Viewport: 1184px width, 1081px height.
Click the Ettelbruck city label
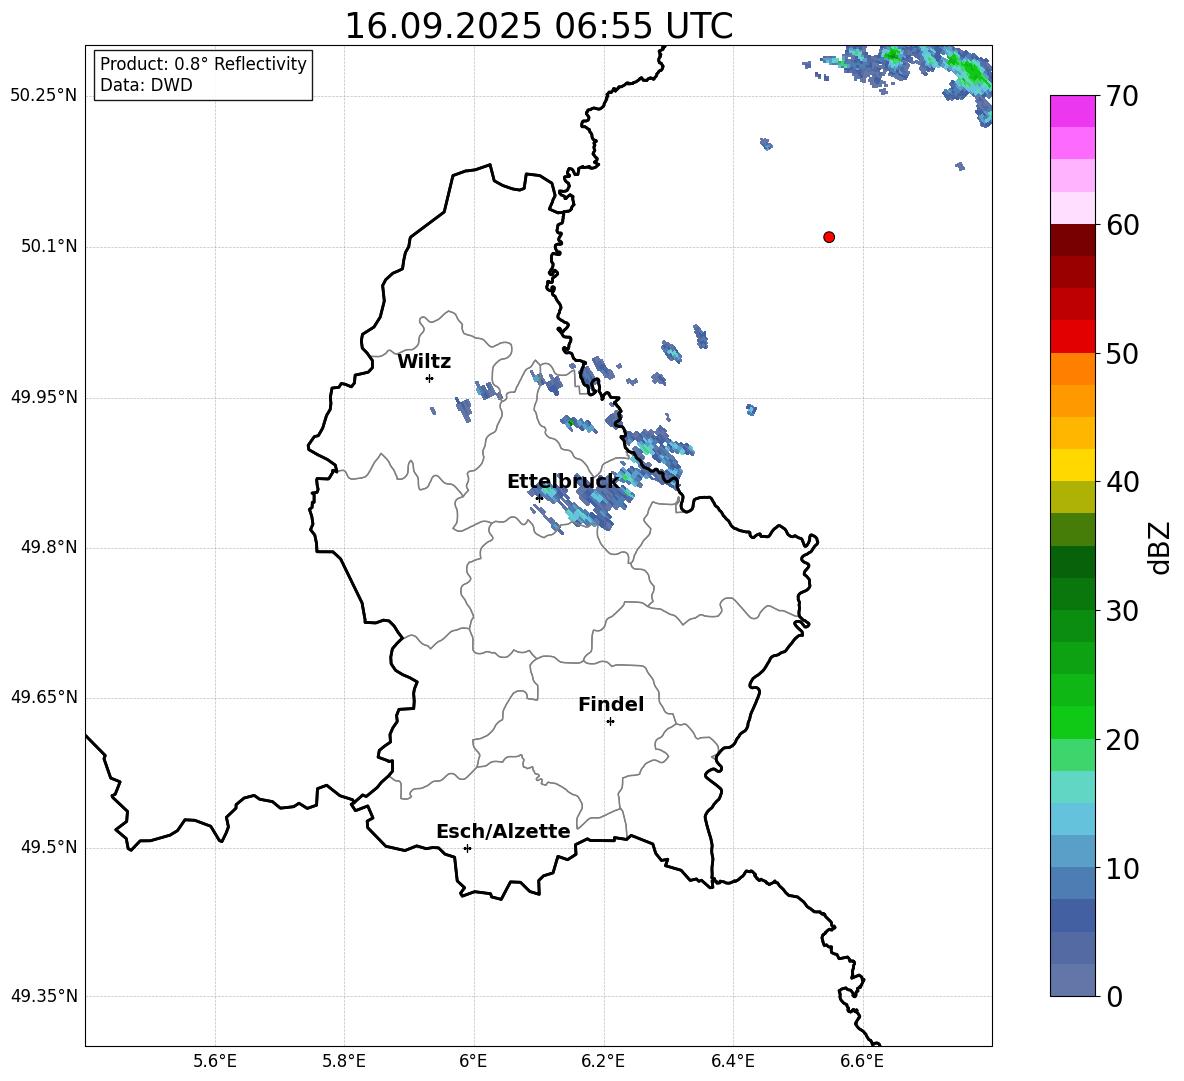(x=563, y=482)
